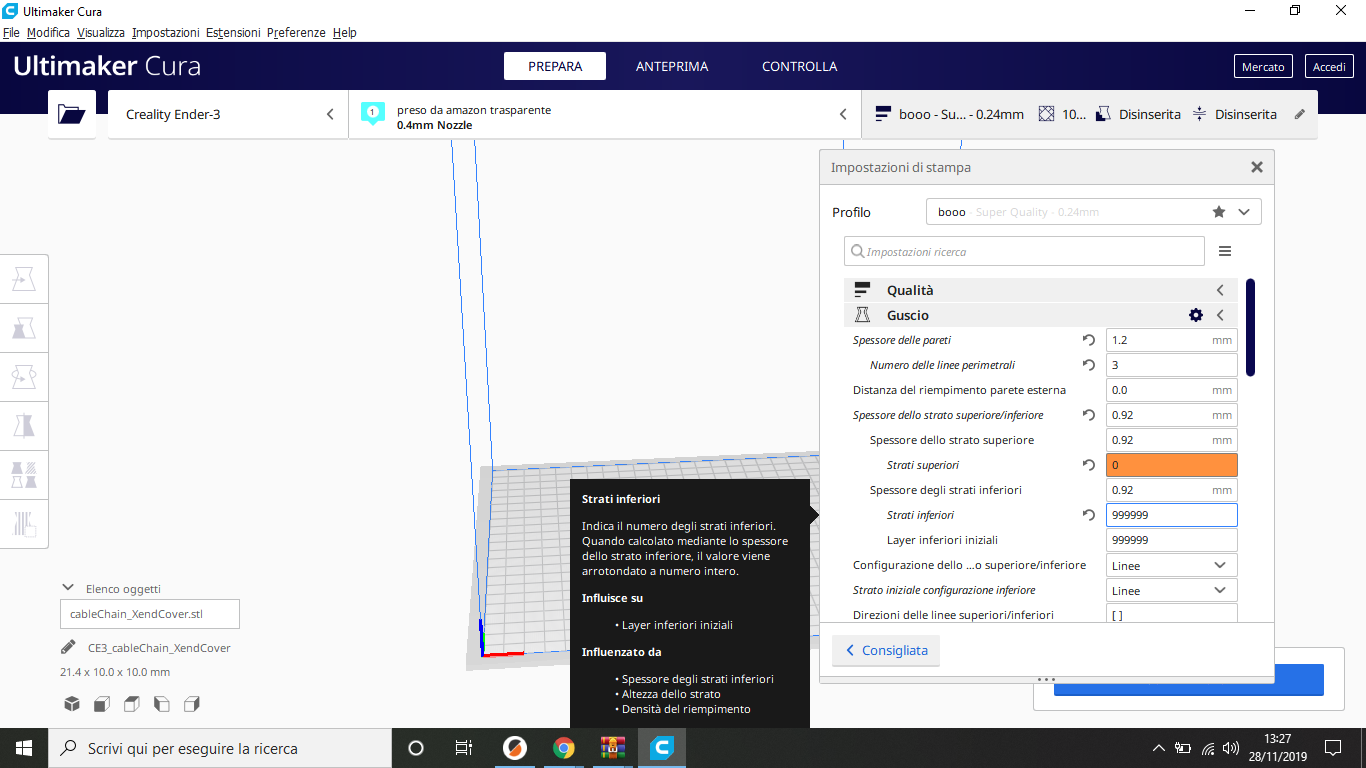Close the Impostazioni di stampa panel
The image size is (1366, 768).
pyautogui.click(x=1257, y=167)
